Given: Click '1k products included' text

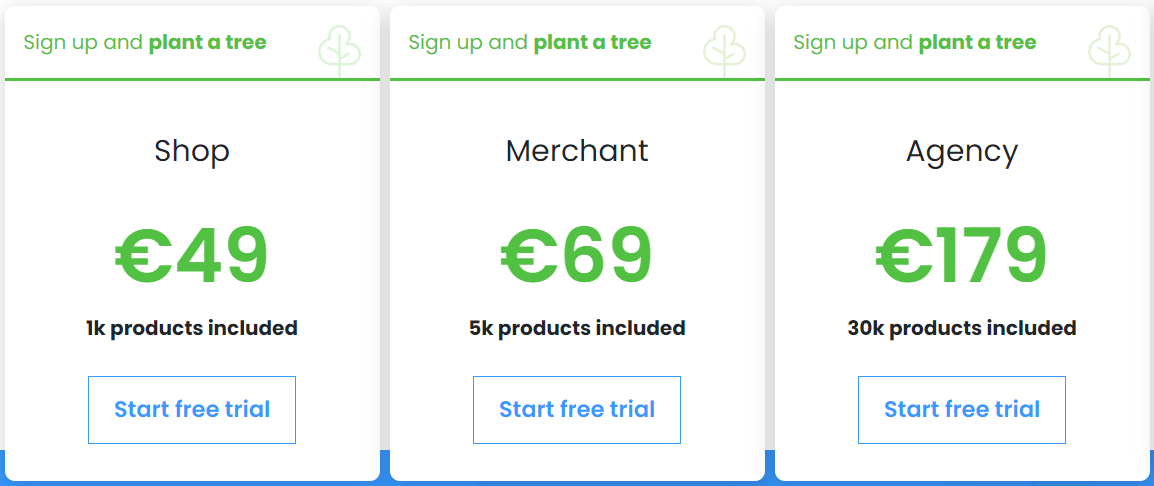Looking at the screenshot, I should (x=192, y=328).
